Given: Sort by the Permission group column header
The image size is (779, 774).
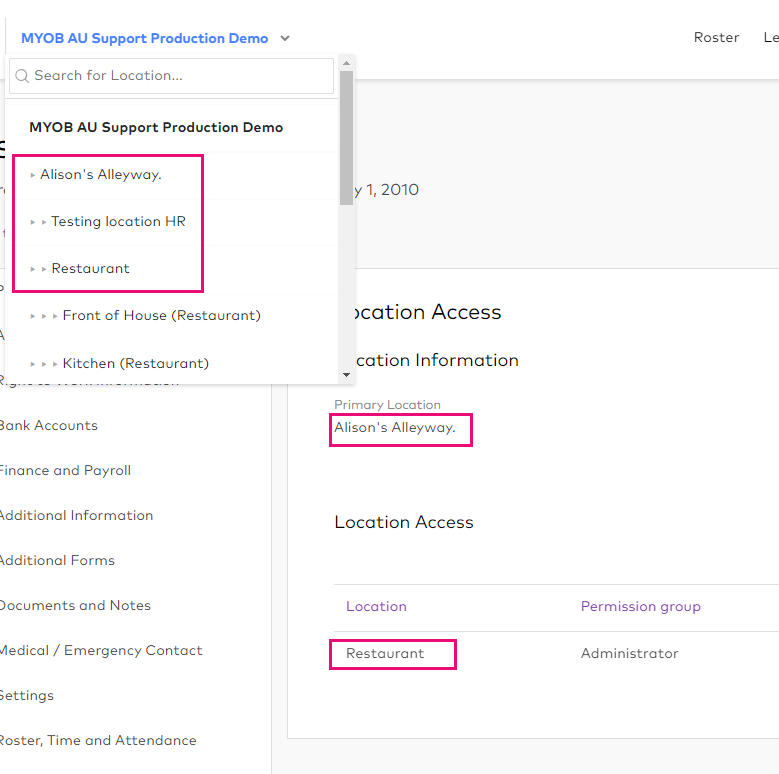Looking at the screenshot, I should tap(640, 607).
